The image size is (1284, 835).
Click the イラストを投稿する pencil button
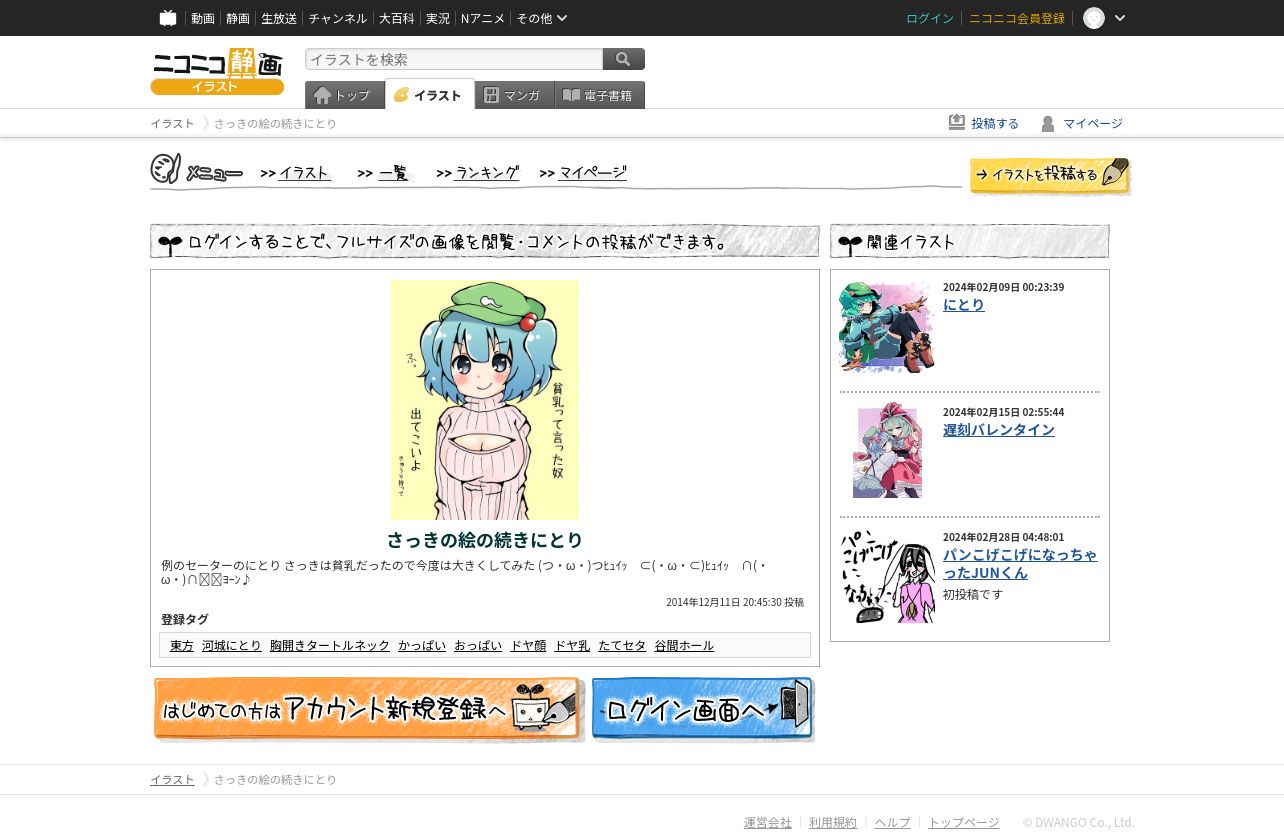point(1050,175)
